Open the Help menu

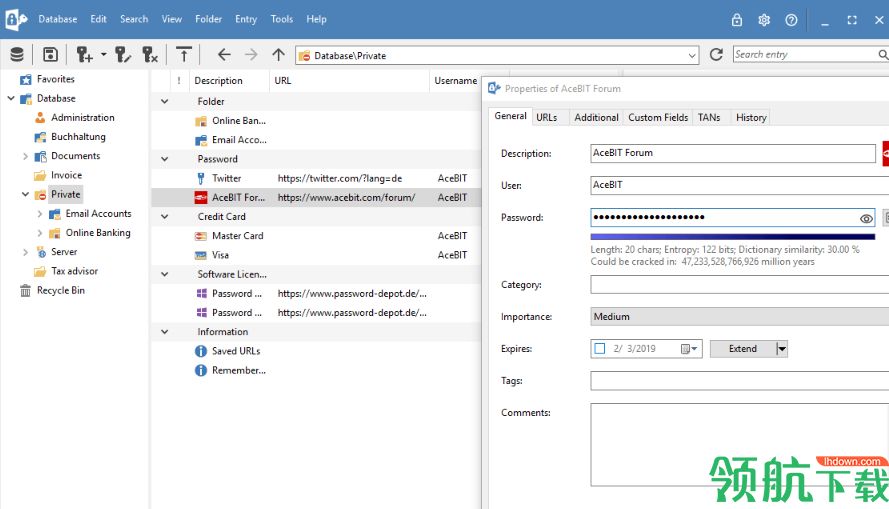316,19
